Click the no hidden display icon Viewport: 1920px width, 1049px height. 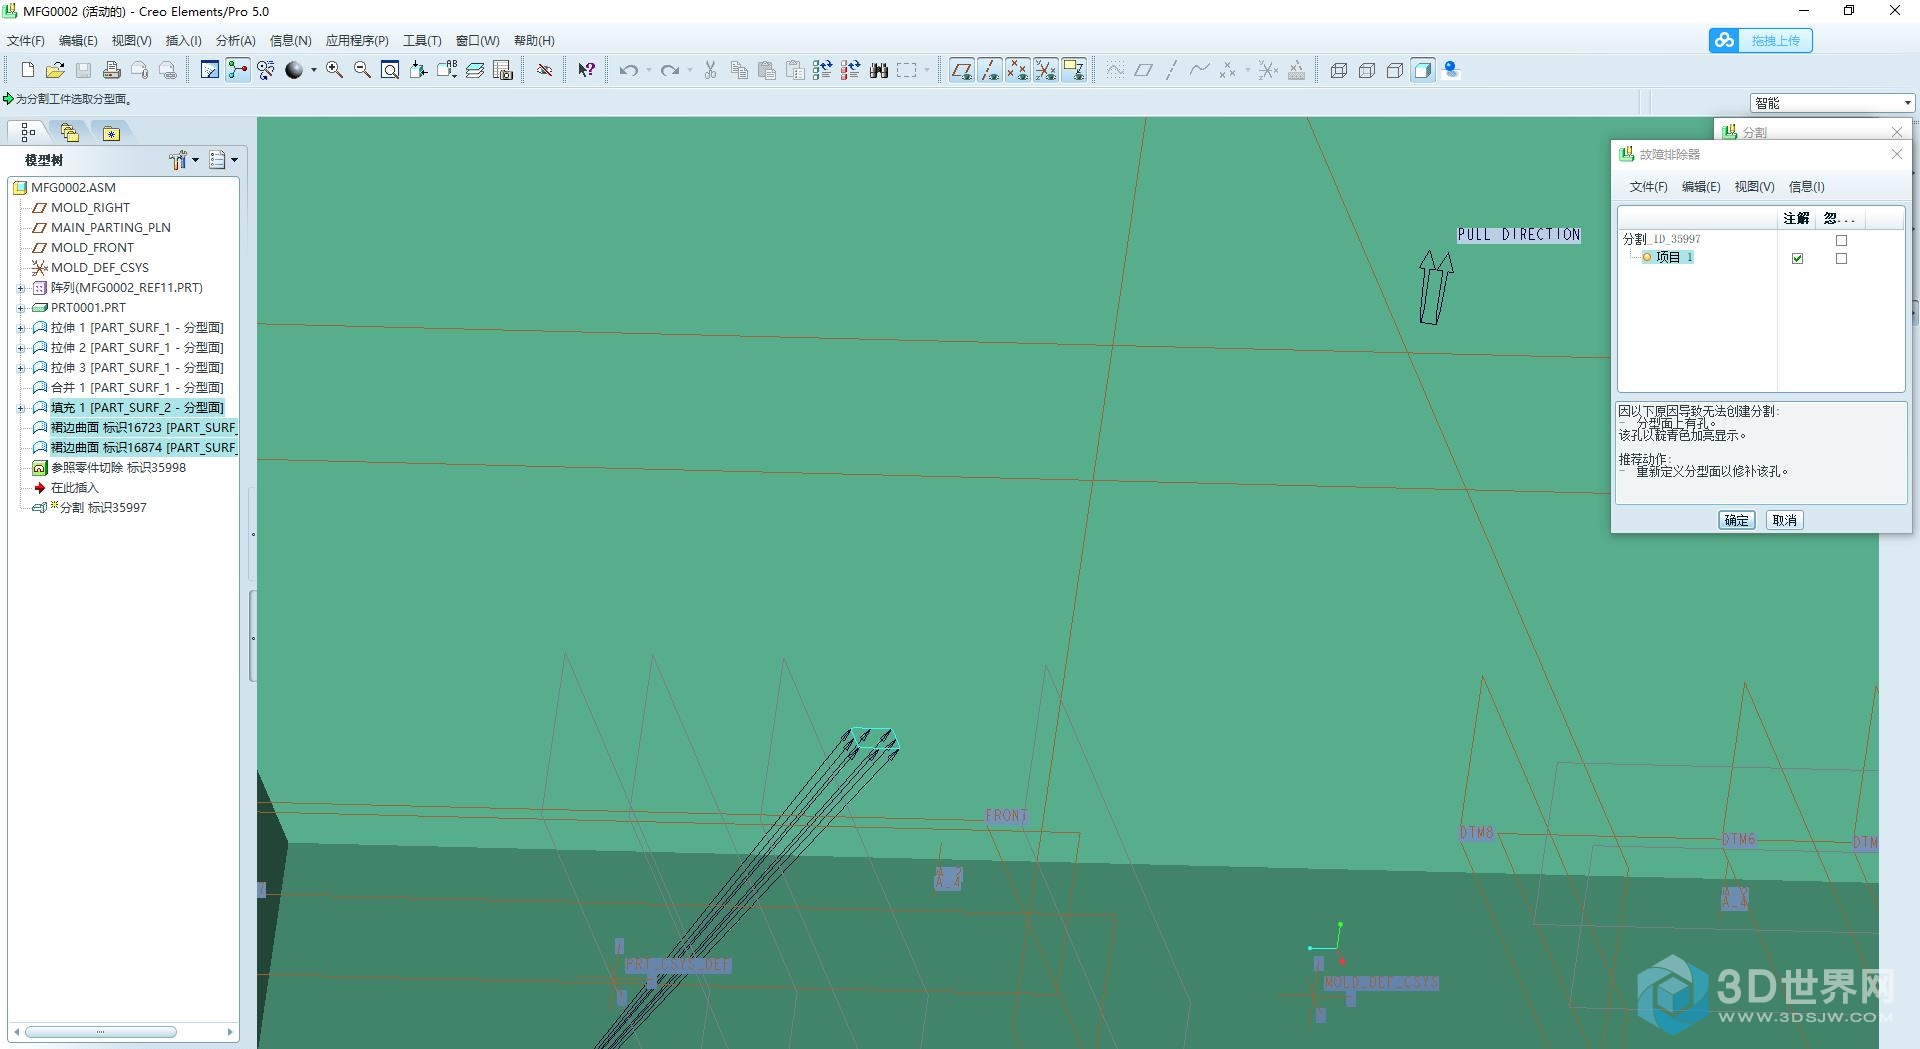pyautogui.click(x=1395, y=70)
